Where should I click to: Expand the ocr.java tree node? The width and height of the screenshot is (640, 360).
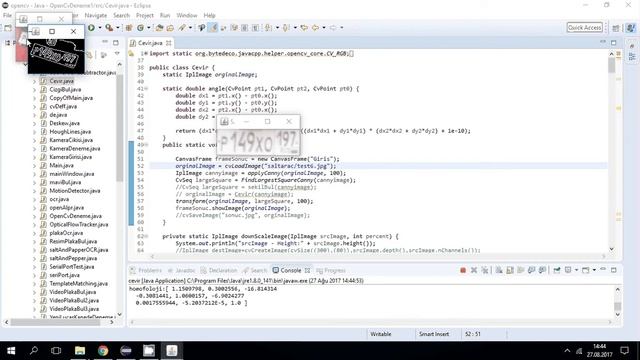(35, 200)
